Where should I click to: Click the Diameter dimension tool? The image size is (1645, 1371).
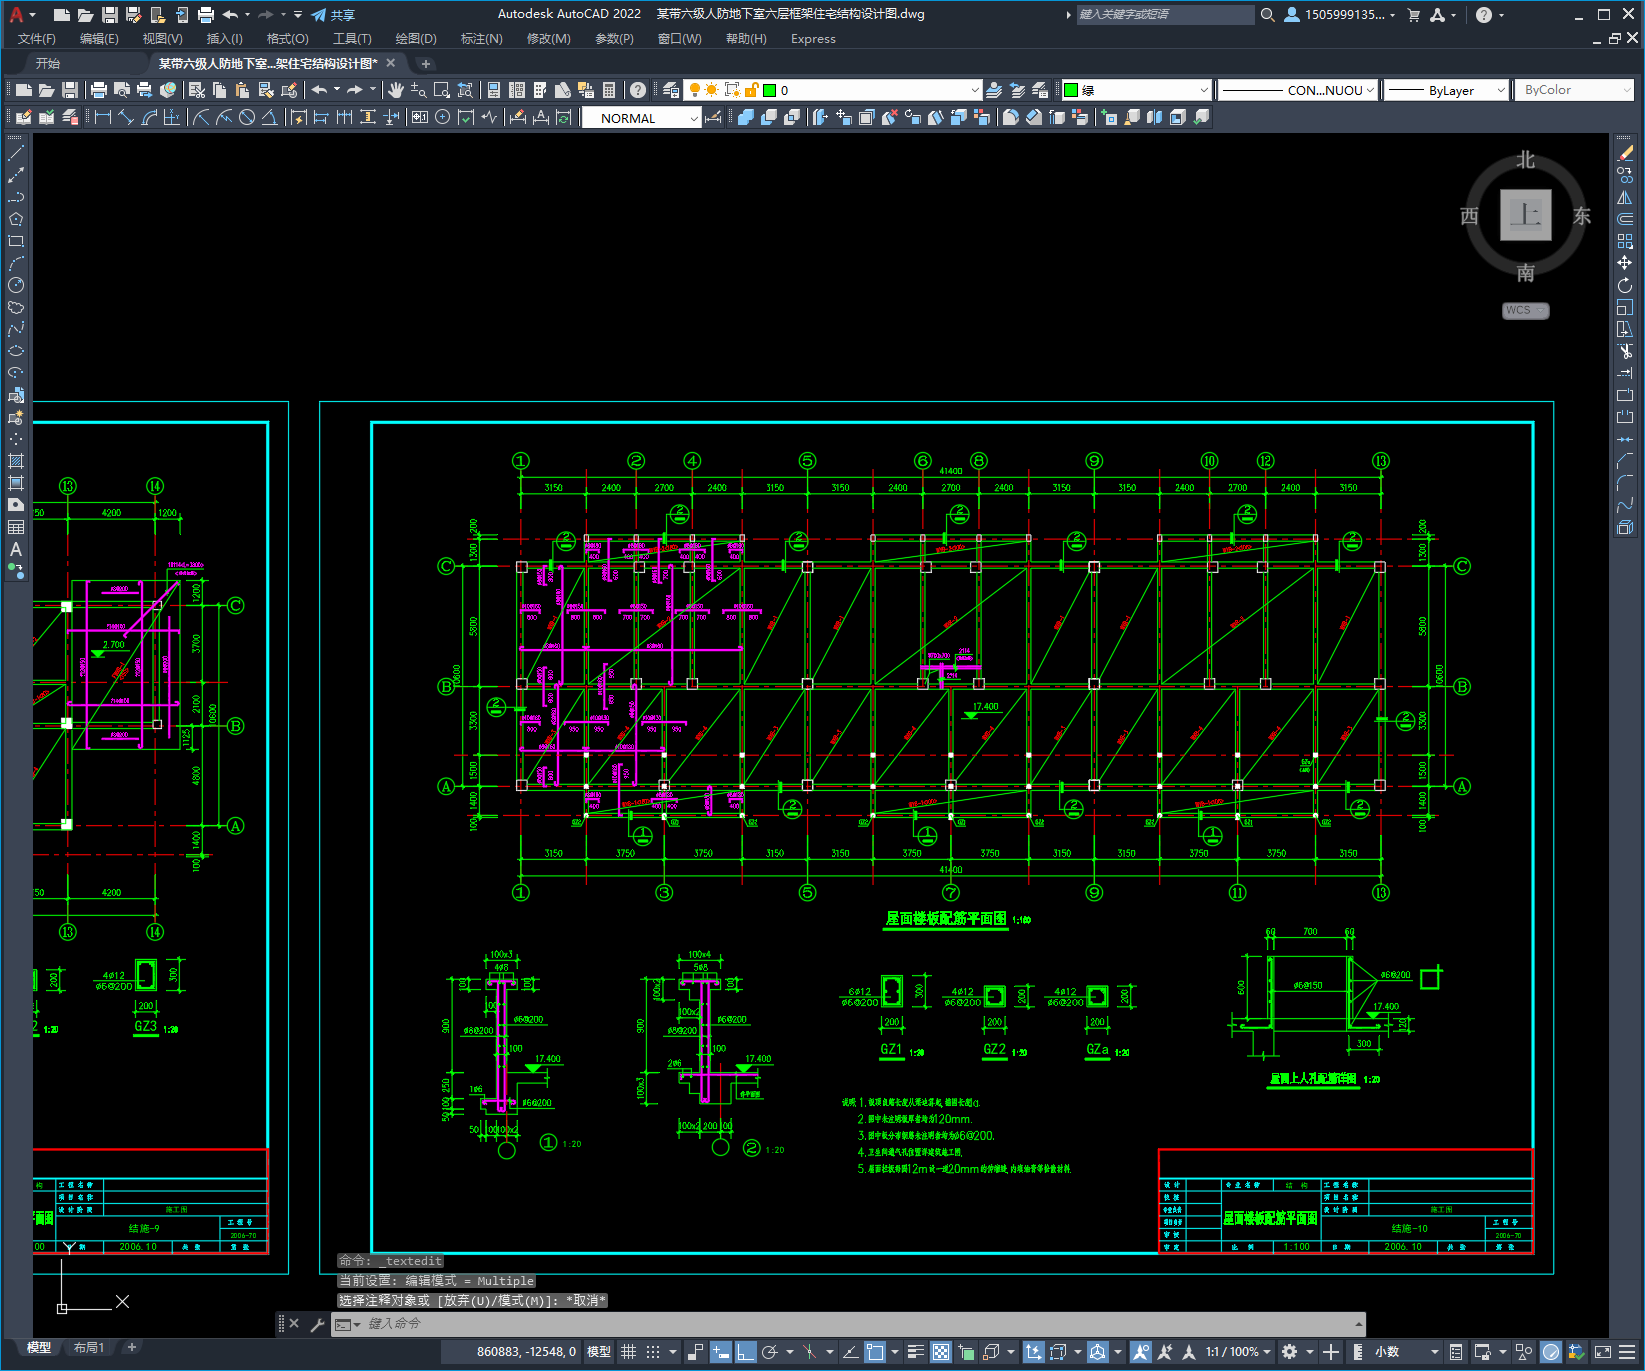[x=247, y=117]
